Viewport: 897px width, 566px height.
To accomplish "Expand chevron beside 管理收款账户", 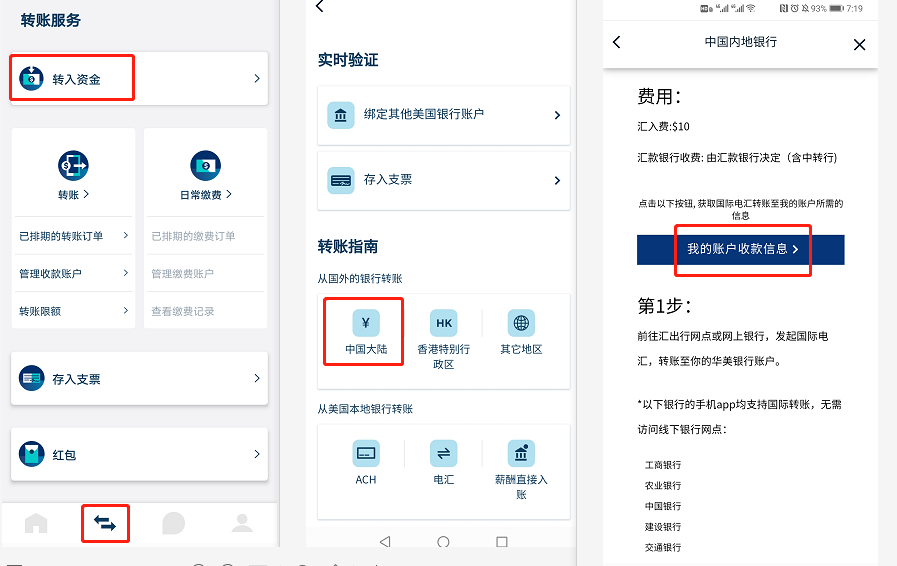I will click(x=125, y=273).
